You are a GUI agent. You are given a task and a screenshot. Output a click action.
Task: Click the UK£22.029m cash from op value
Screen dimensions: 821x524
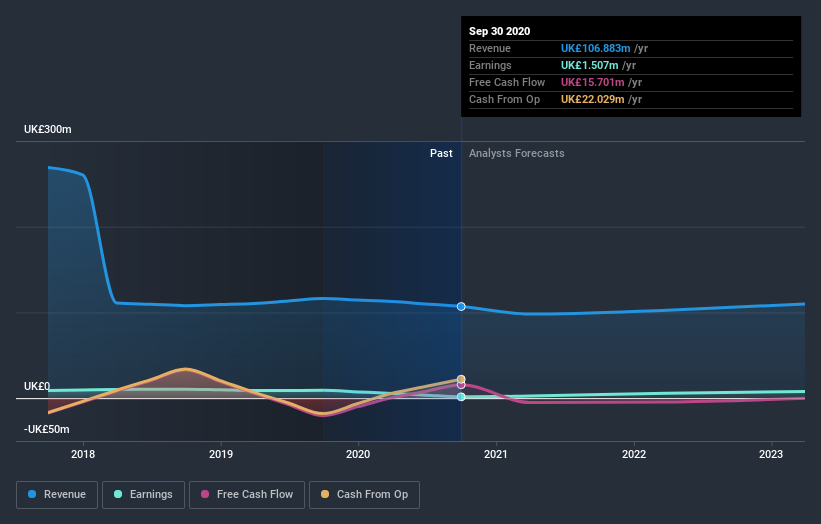point(592,99)
